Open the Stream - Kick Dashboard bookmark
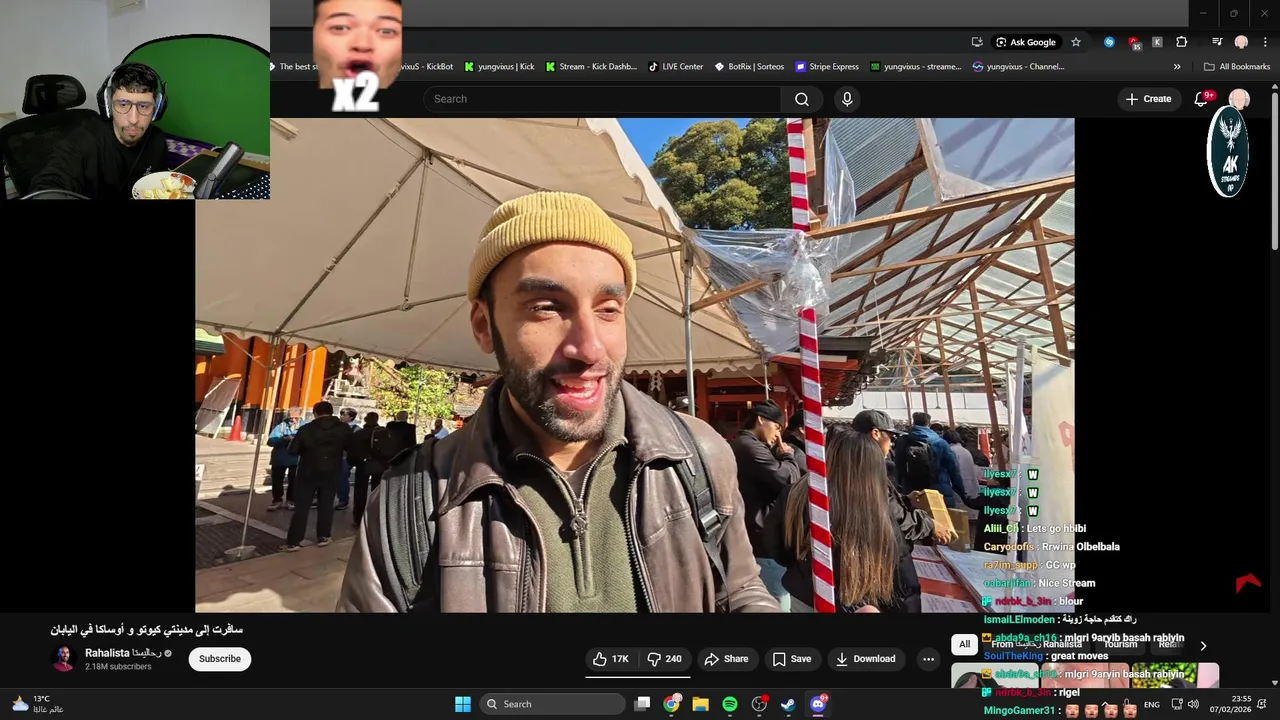Viewport: 1280px width, 720px height. tap(590, 67)
